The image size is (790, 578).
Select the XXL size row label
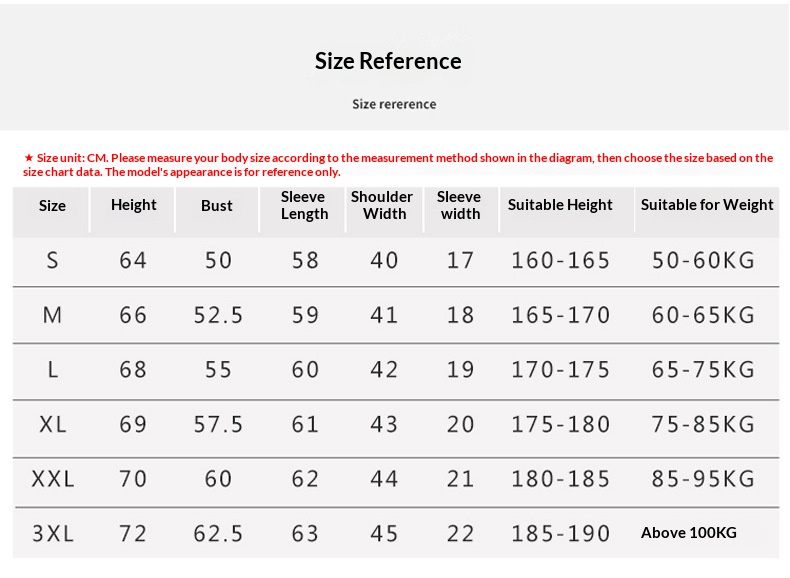[x=53, y=479]
